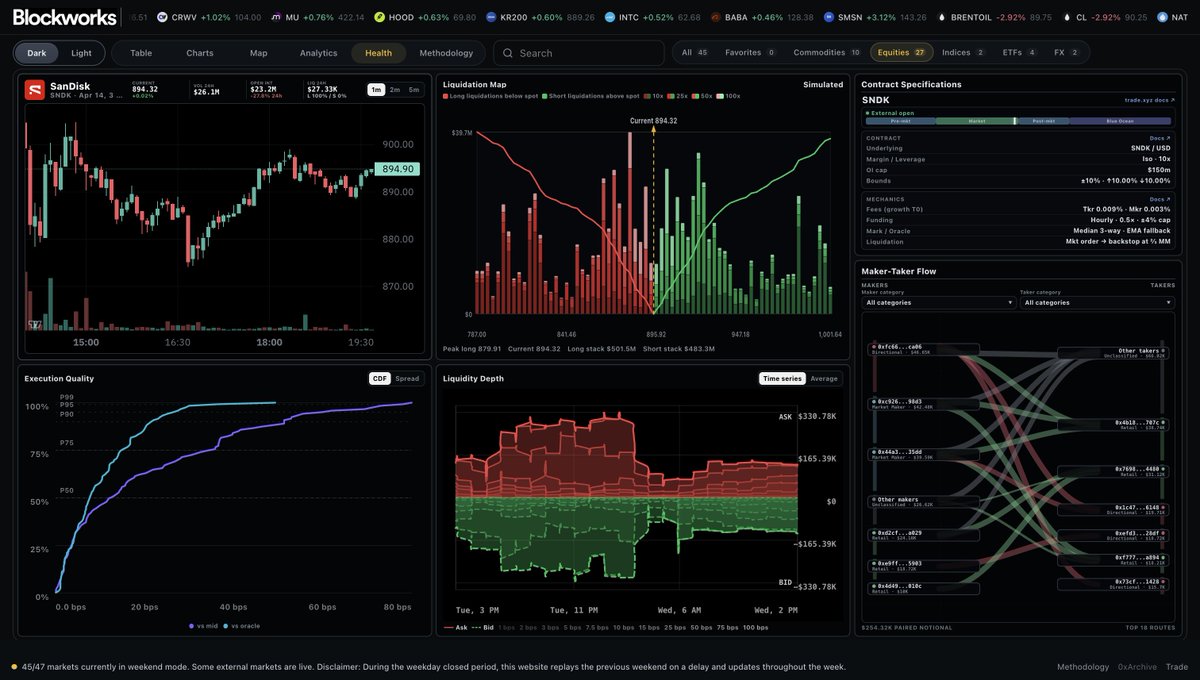Open the Taker category dropdown
The width and height of the screenshot is (1200, 680).
tap(1097, 302)
